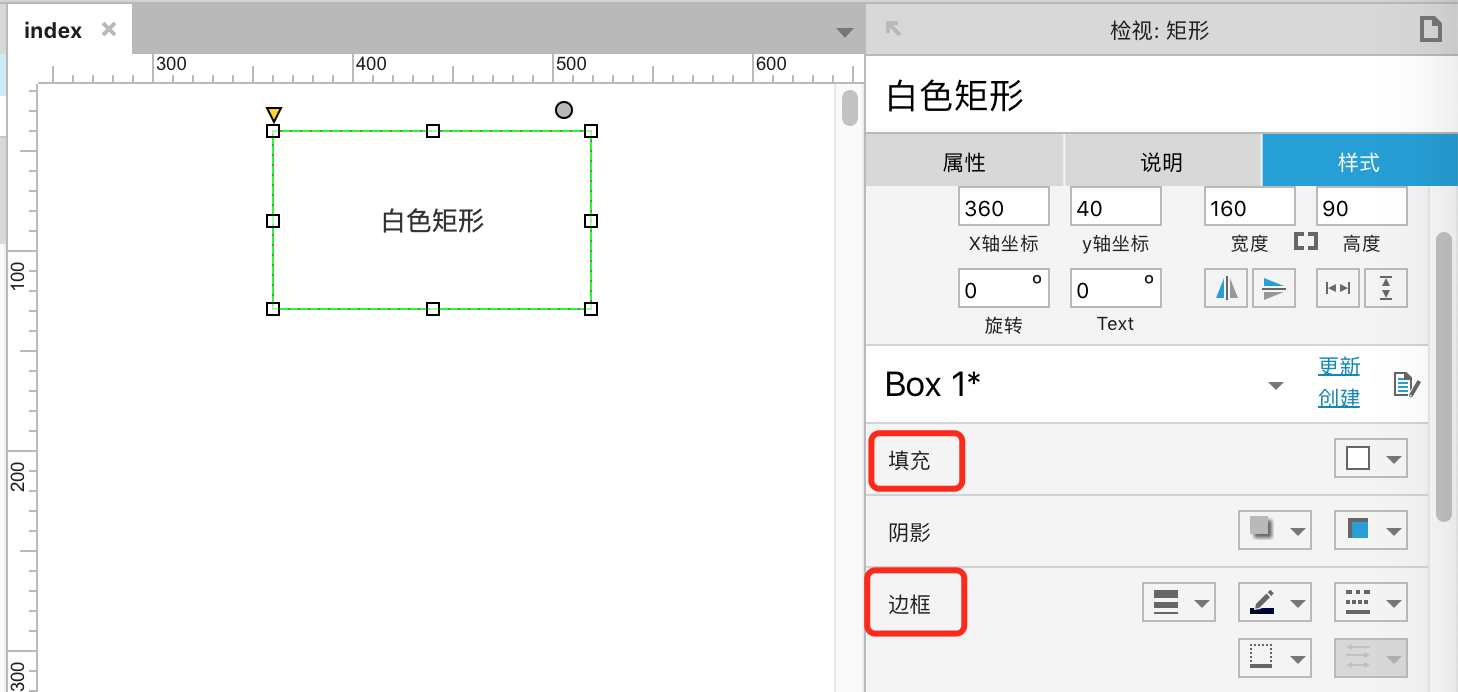Image resolution: width=1458 pixels, height=692 pixels.
Task: Select the fit height to content icon
Action: click(x=1385, y=287)
